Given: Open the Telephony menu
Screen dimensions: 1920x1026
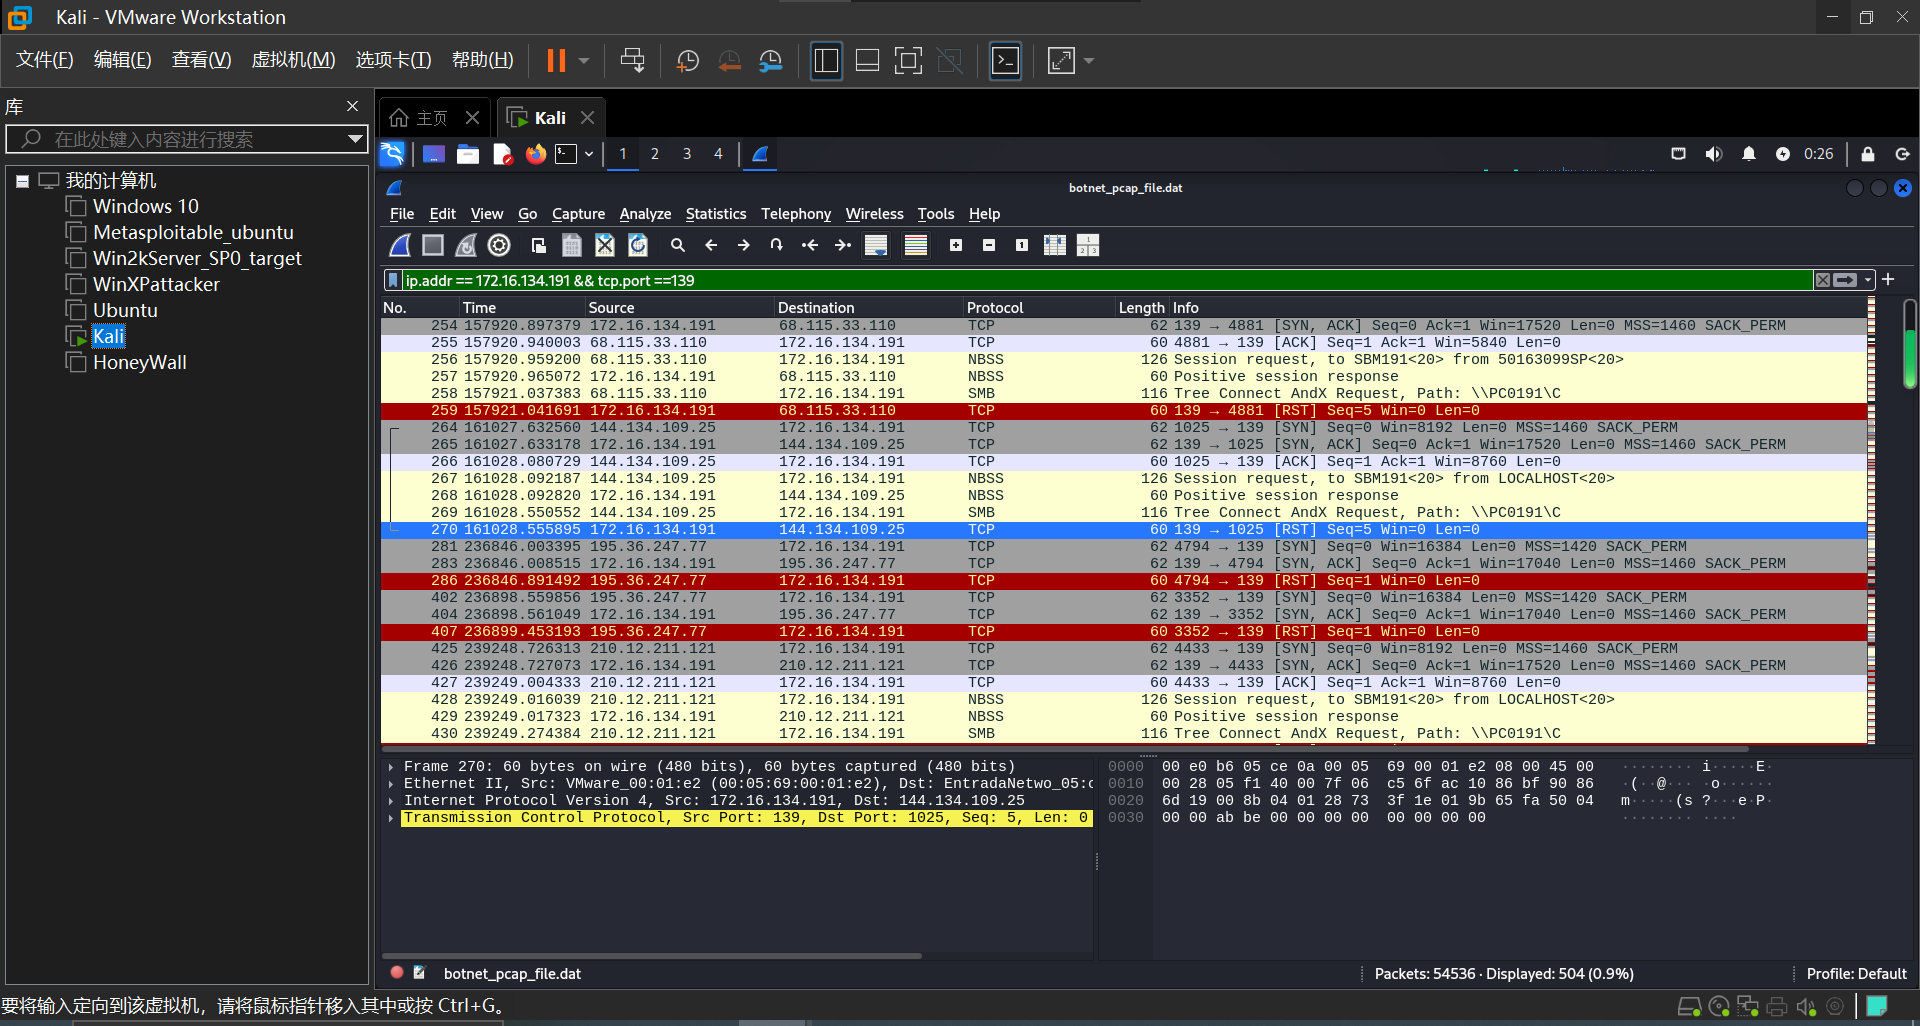Looking at the screenshot, I should coord(796,214).
